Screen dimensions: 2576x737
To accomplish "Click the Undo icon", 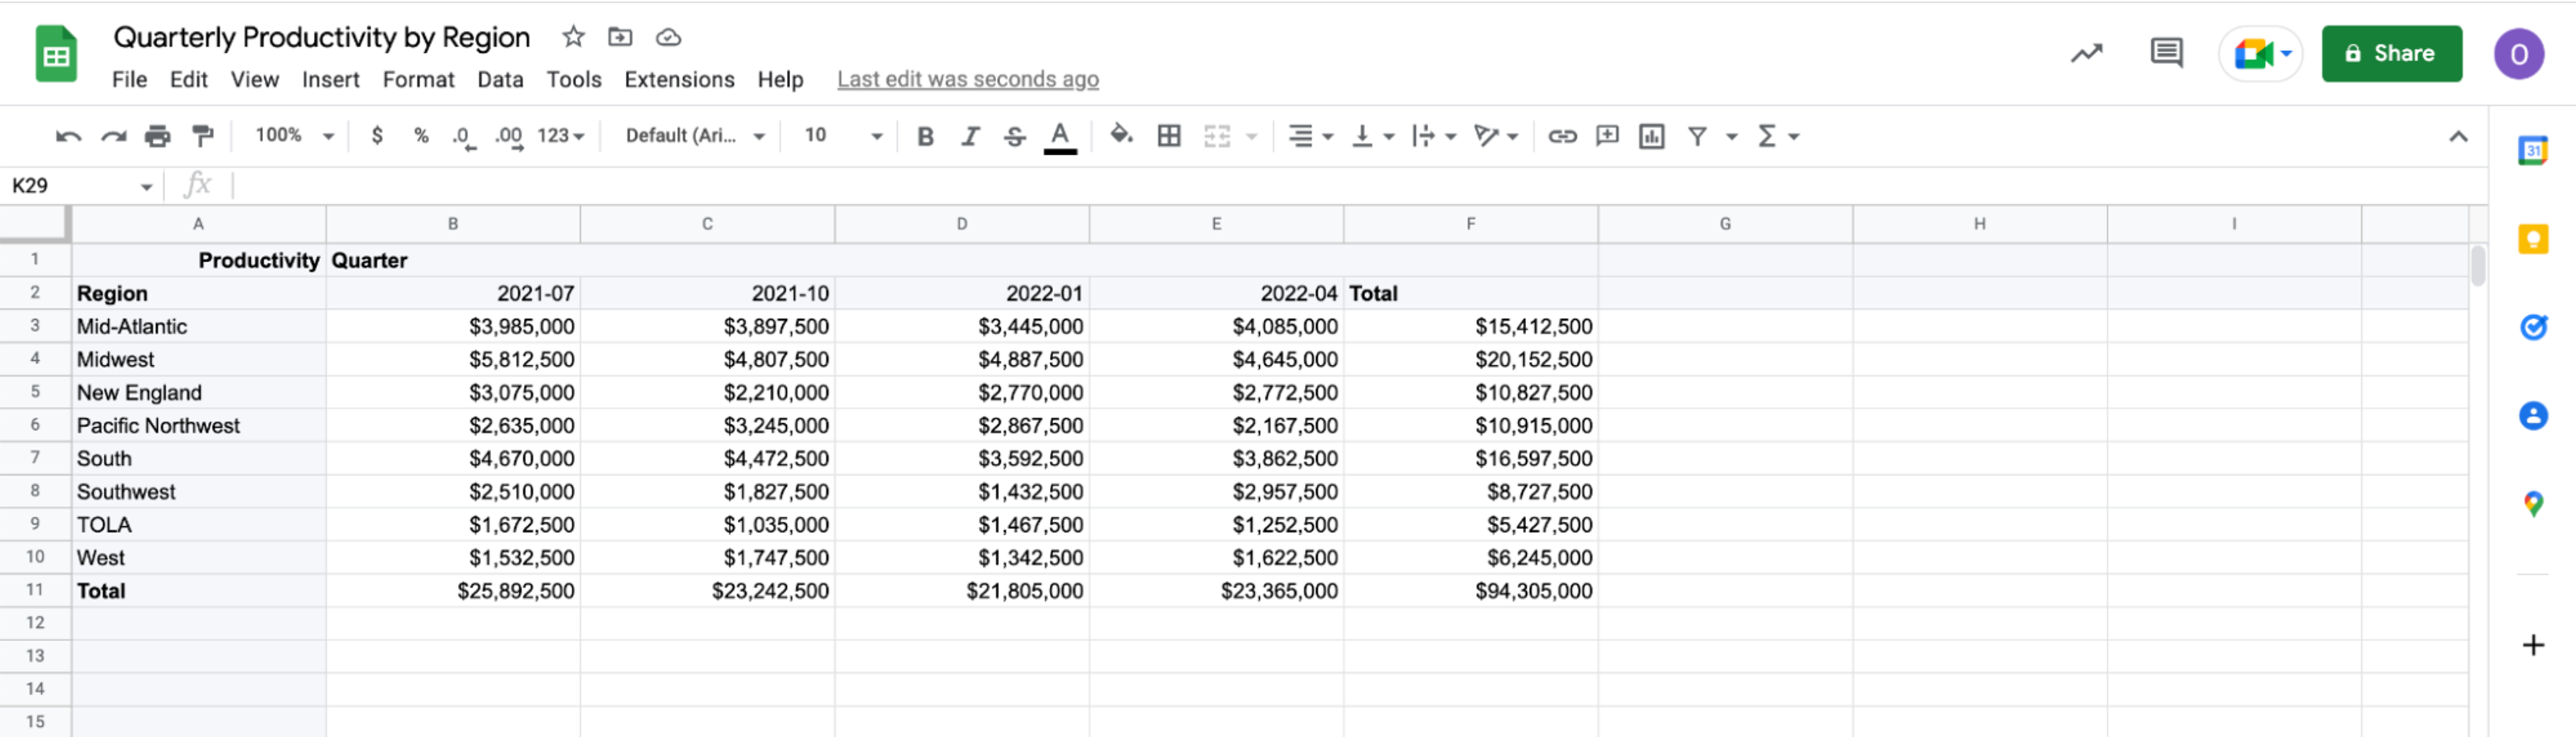I will point(68,136).
